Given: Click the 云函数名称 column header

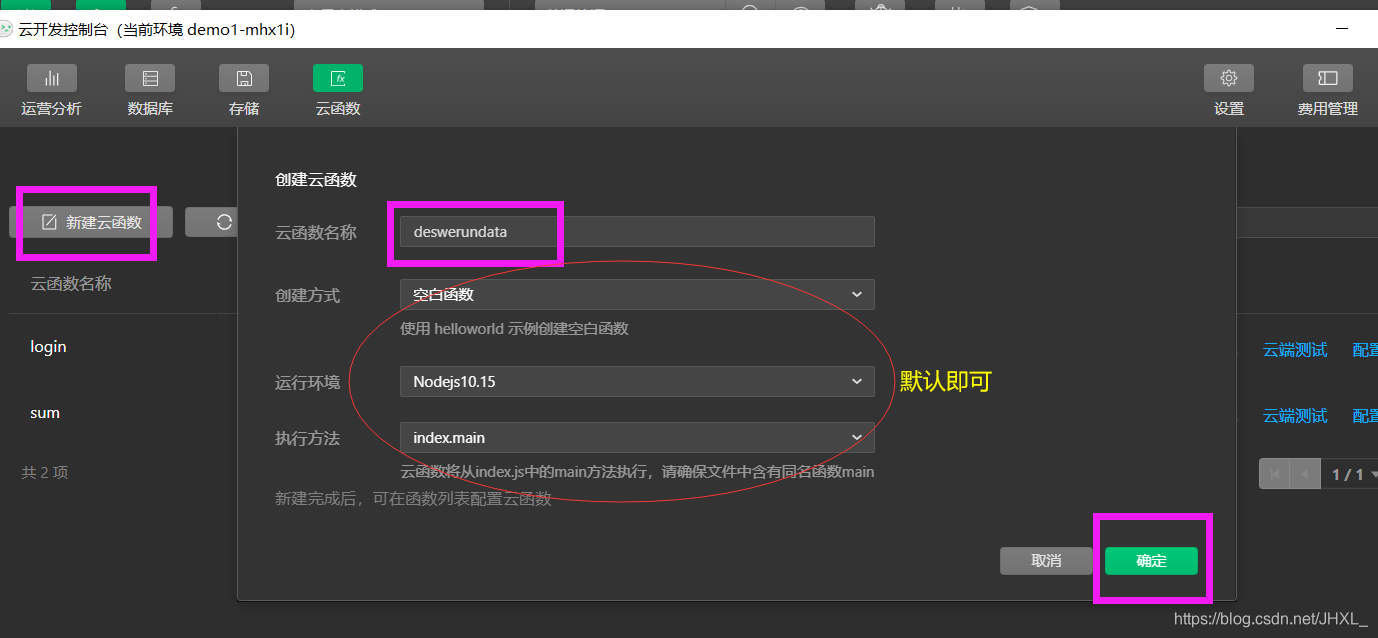Looking at the screenshot, I should point(71,284).
